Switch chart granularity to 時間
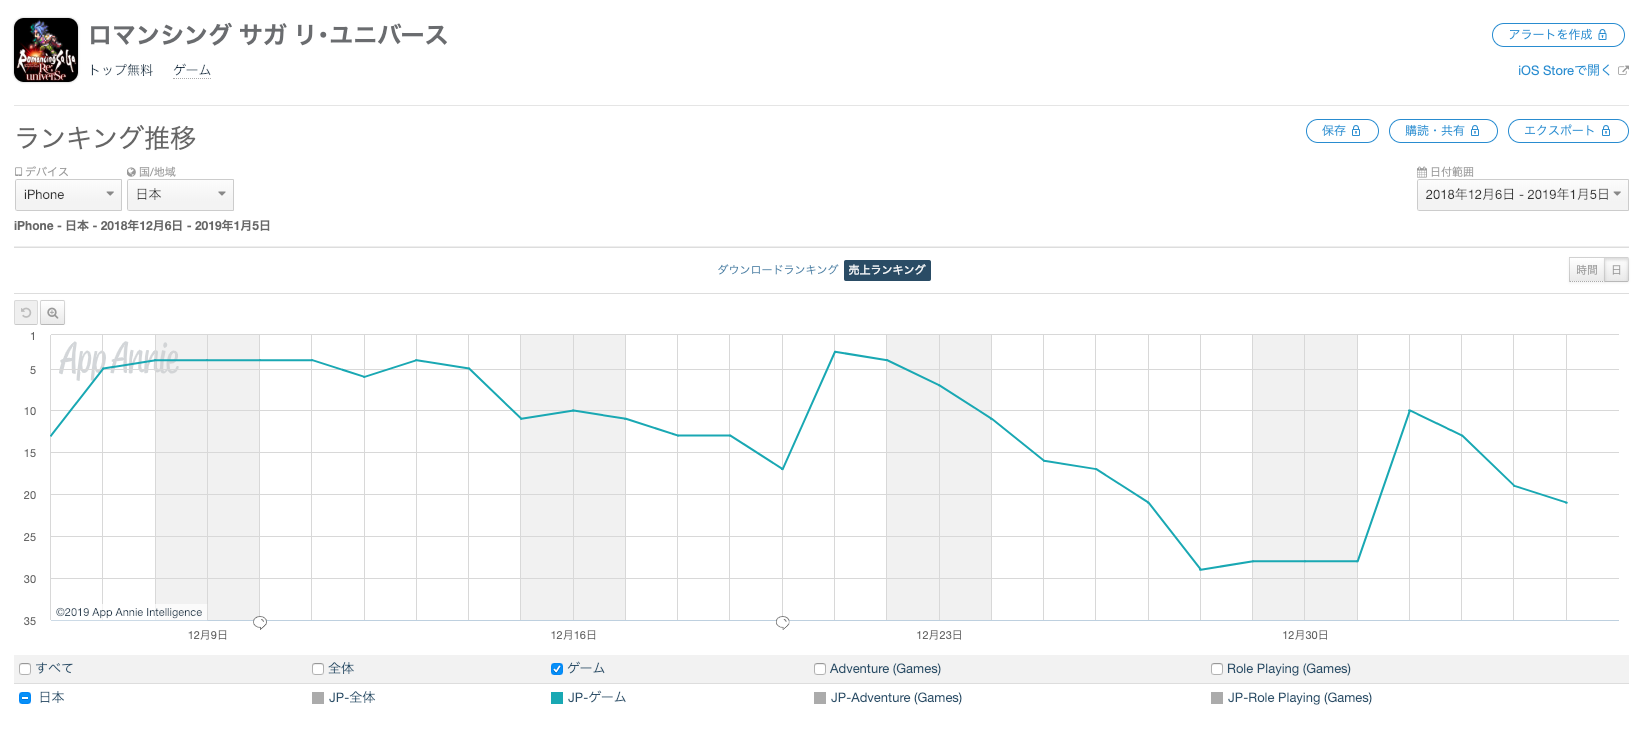1640x729 pixels. (x=1587, y=270)
